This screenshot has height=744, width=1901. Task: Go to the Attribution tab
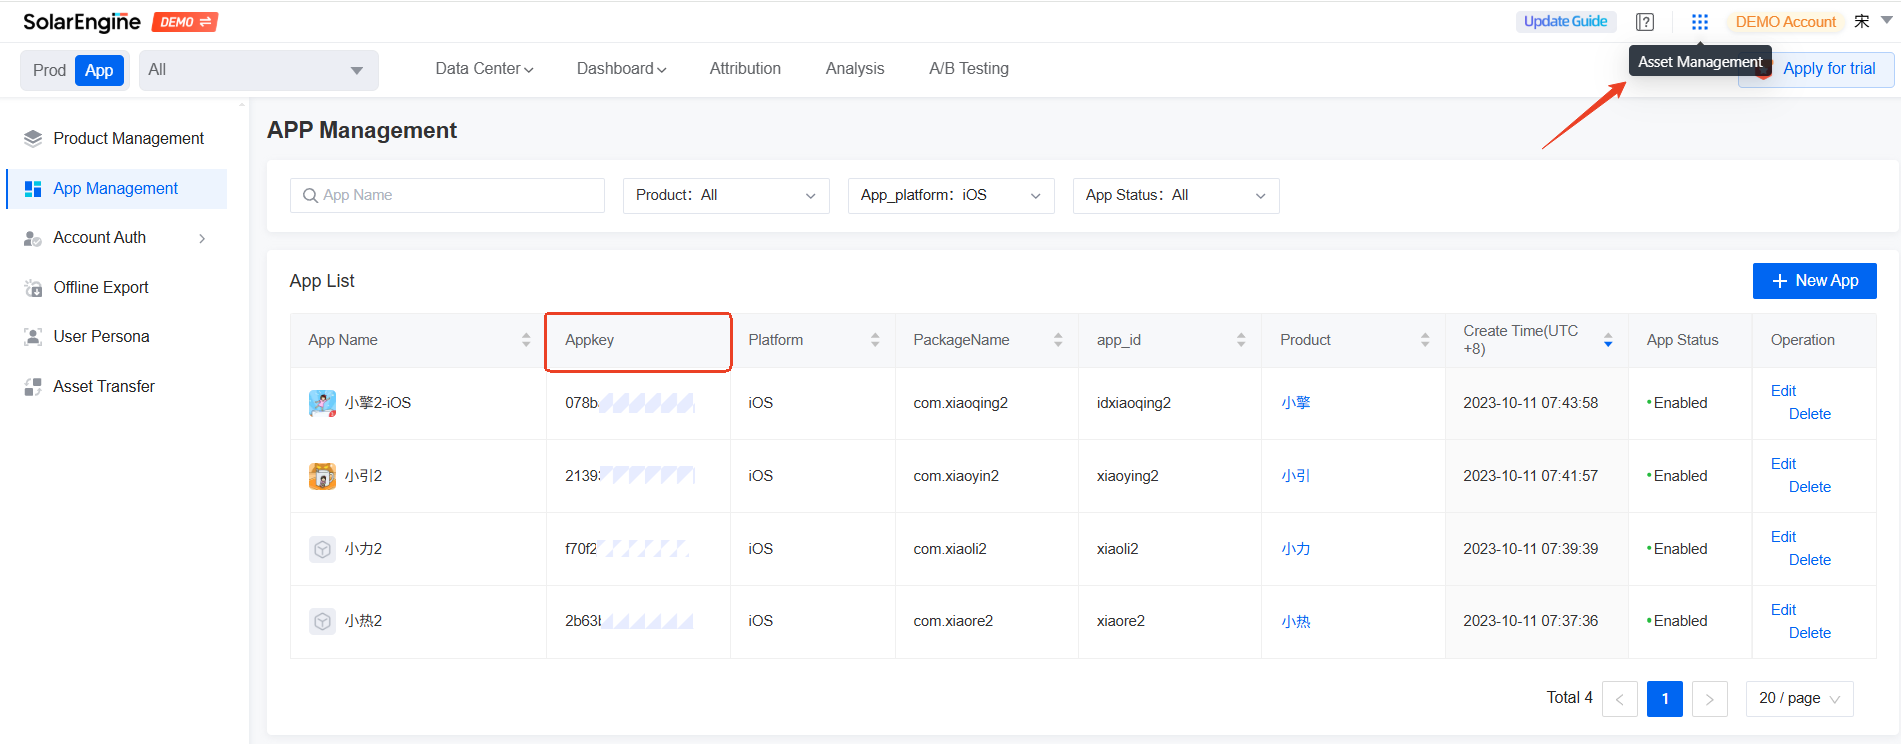click(x=745, y=69)
